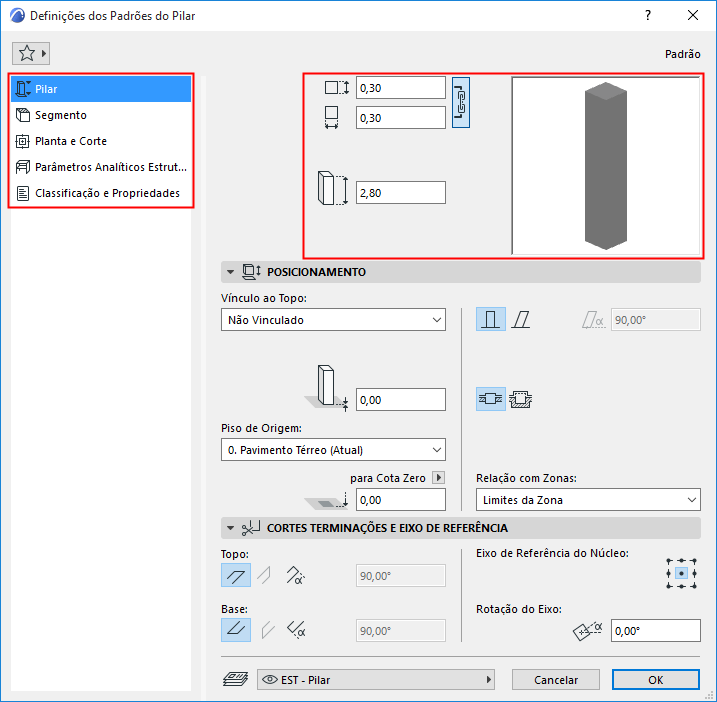This screenshot has height=702, width=717.
Task: Click the layers icon at bottom
Action: (x=235, y=679)
